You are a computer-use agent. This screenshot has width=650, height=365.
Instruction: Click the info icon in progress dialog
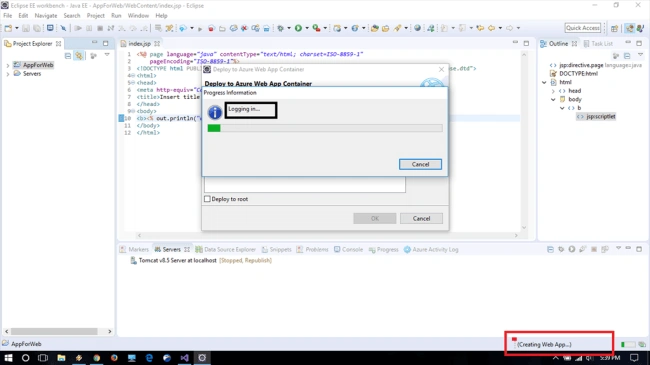(215, 112)
